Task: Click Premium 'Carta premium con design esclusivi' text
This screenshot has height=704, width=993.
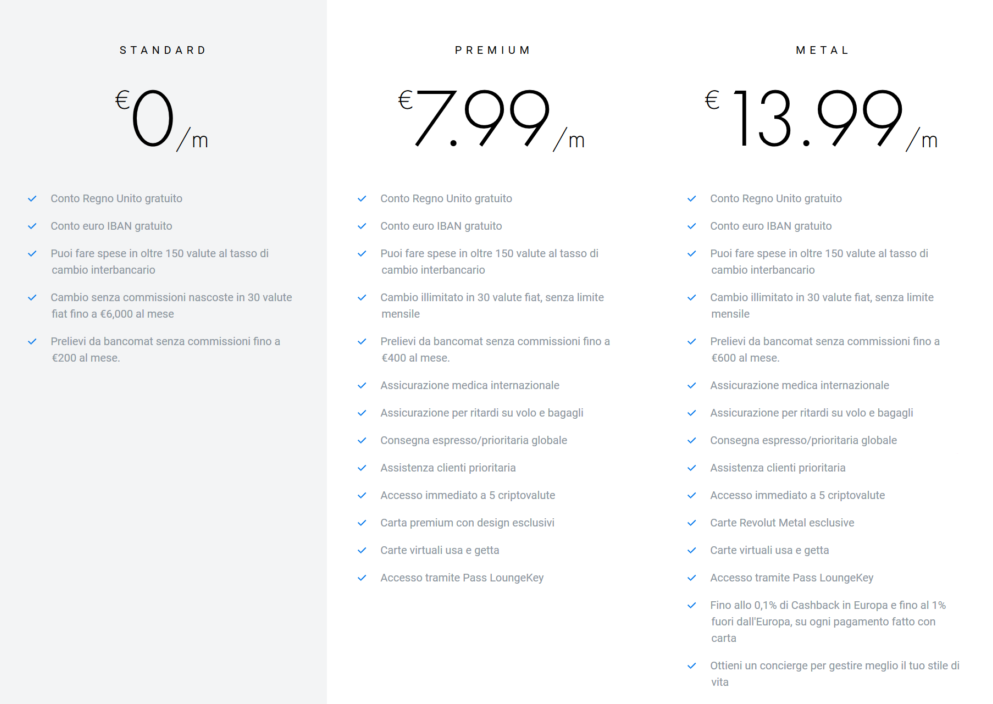Action: point(467,523)
